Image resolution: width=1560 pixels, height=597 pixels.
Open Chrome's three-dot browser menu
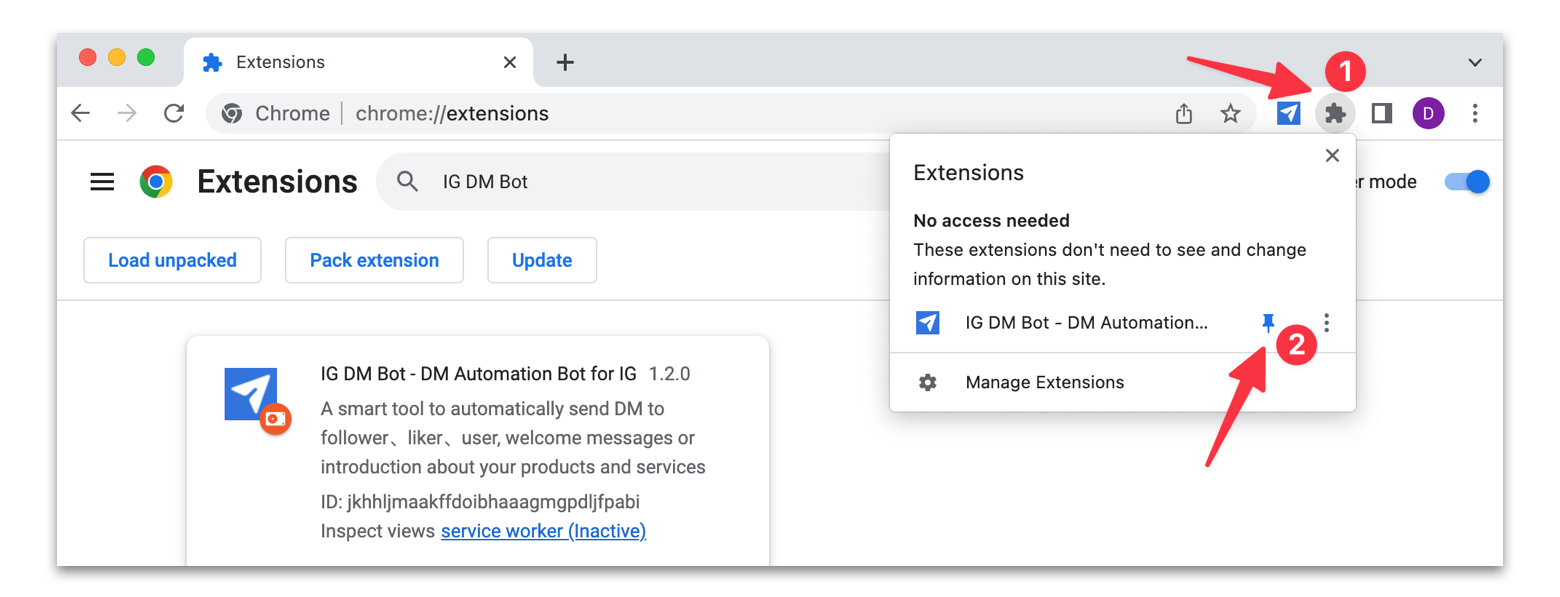(x=1475, y=113)
